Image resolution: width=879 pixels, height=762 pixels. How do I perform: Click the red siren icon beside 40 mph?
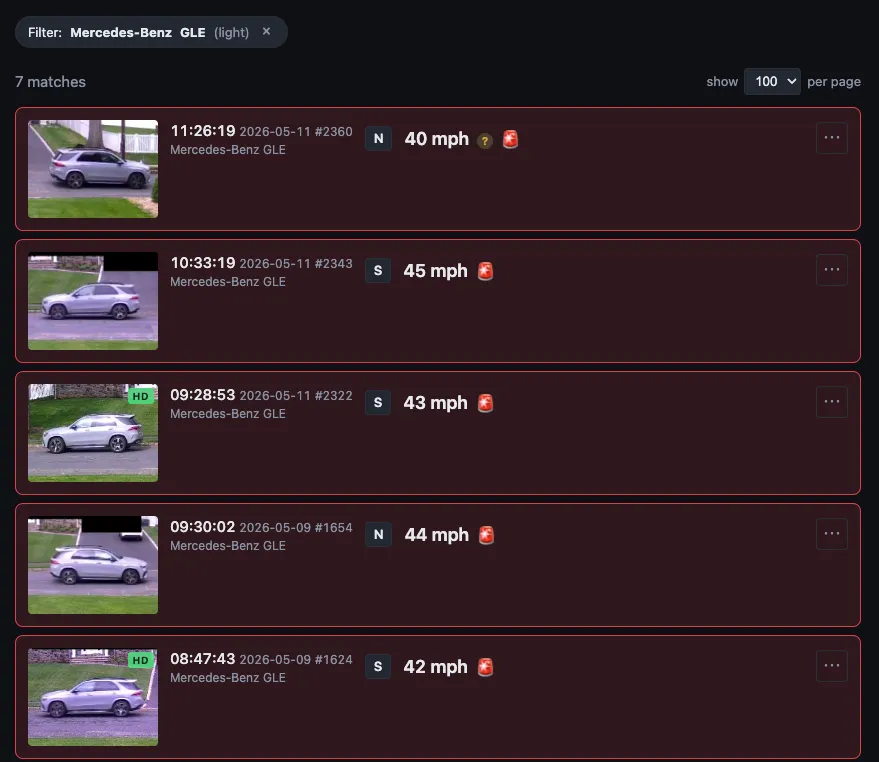510,139
